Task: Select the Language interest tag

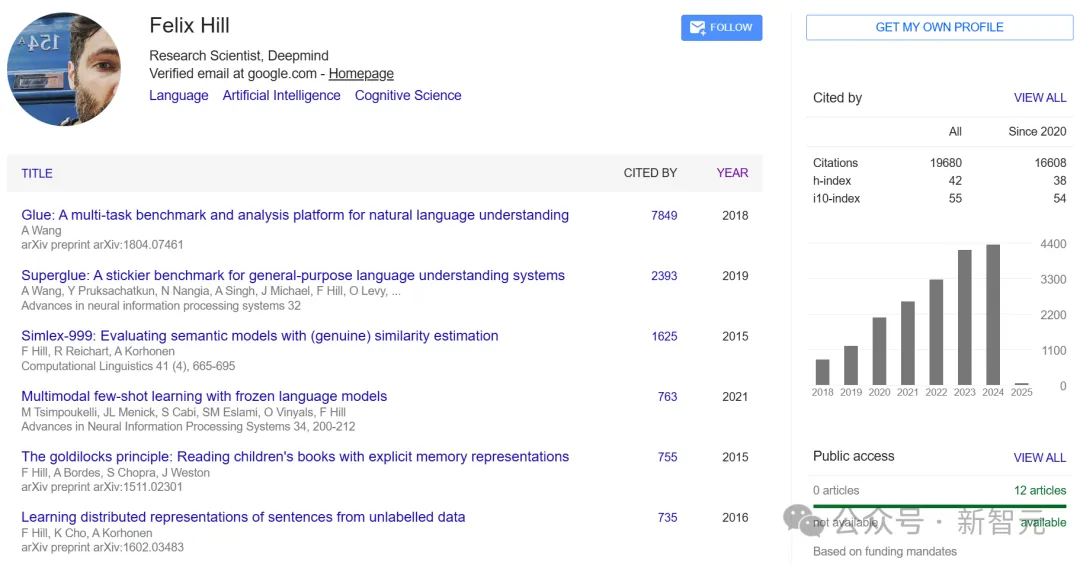Action: pos(179,96)
